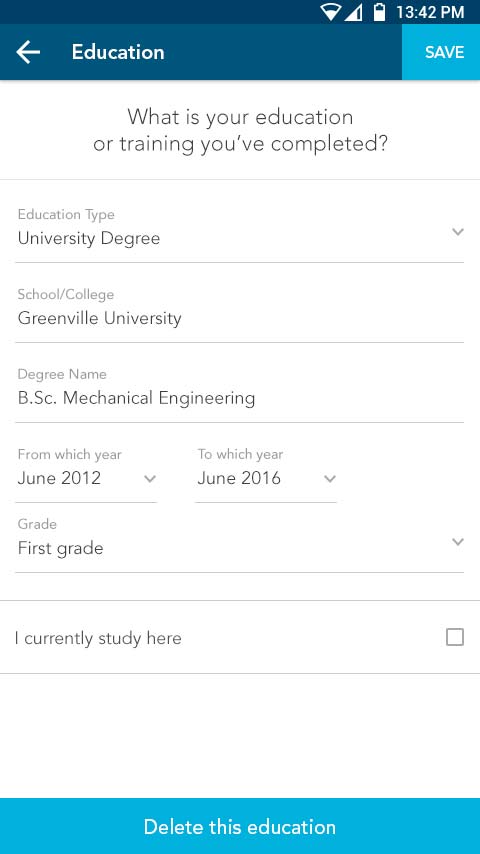480x854 pixels.
Task: Check the 'I currently study here' box
Action: click(455, 637)
